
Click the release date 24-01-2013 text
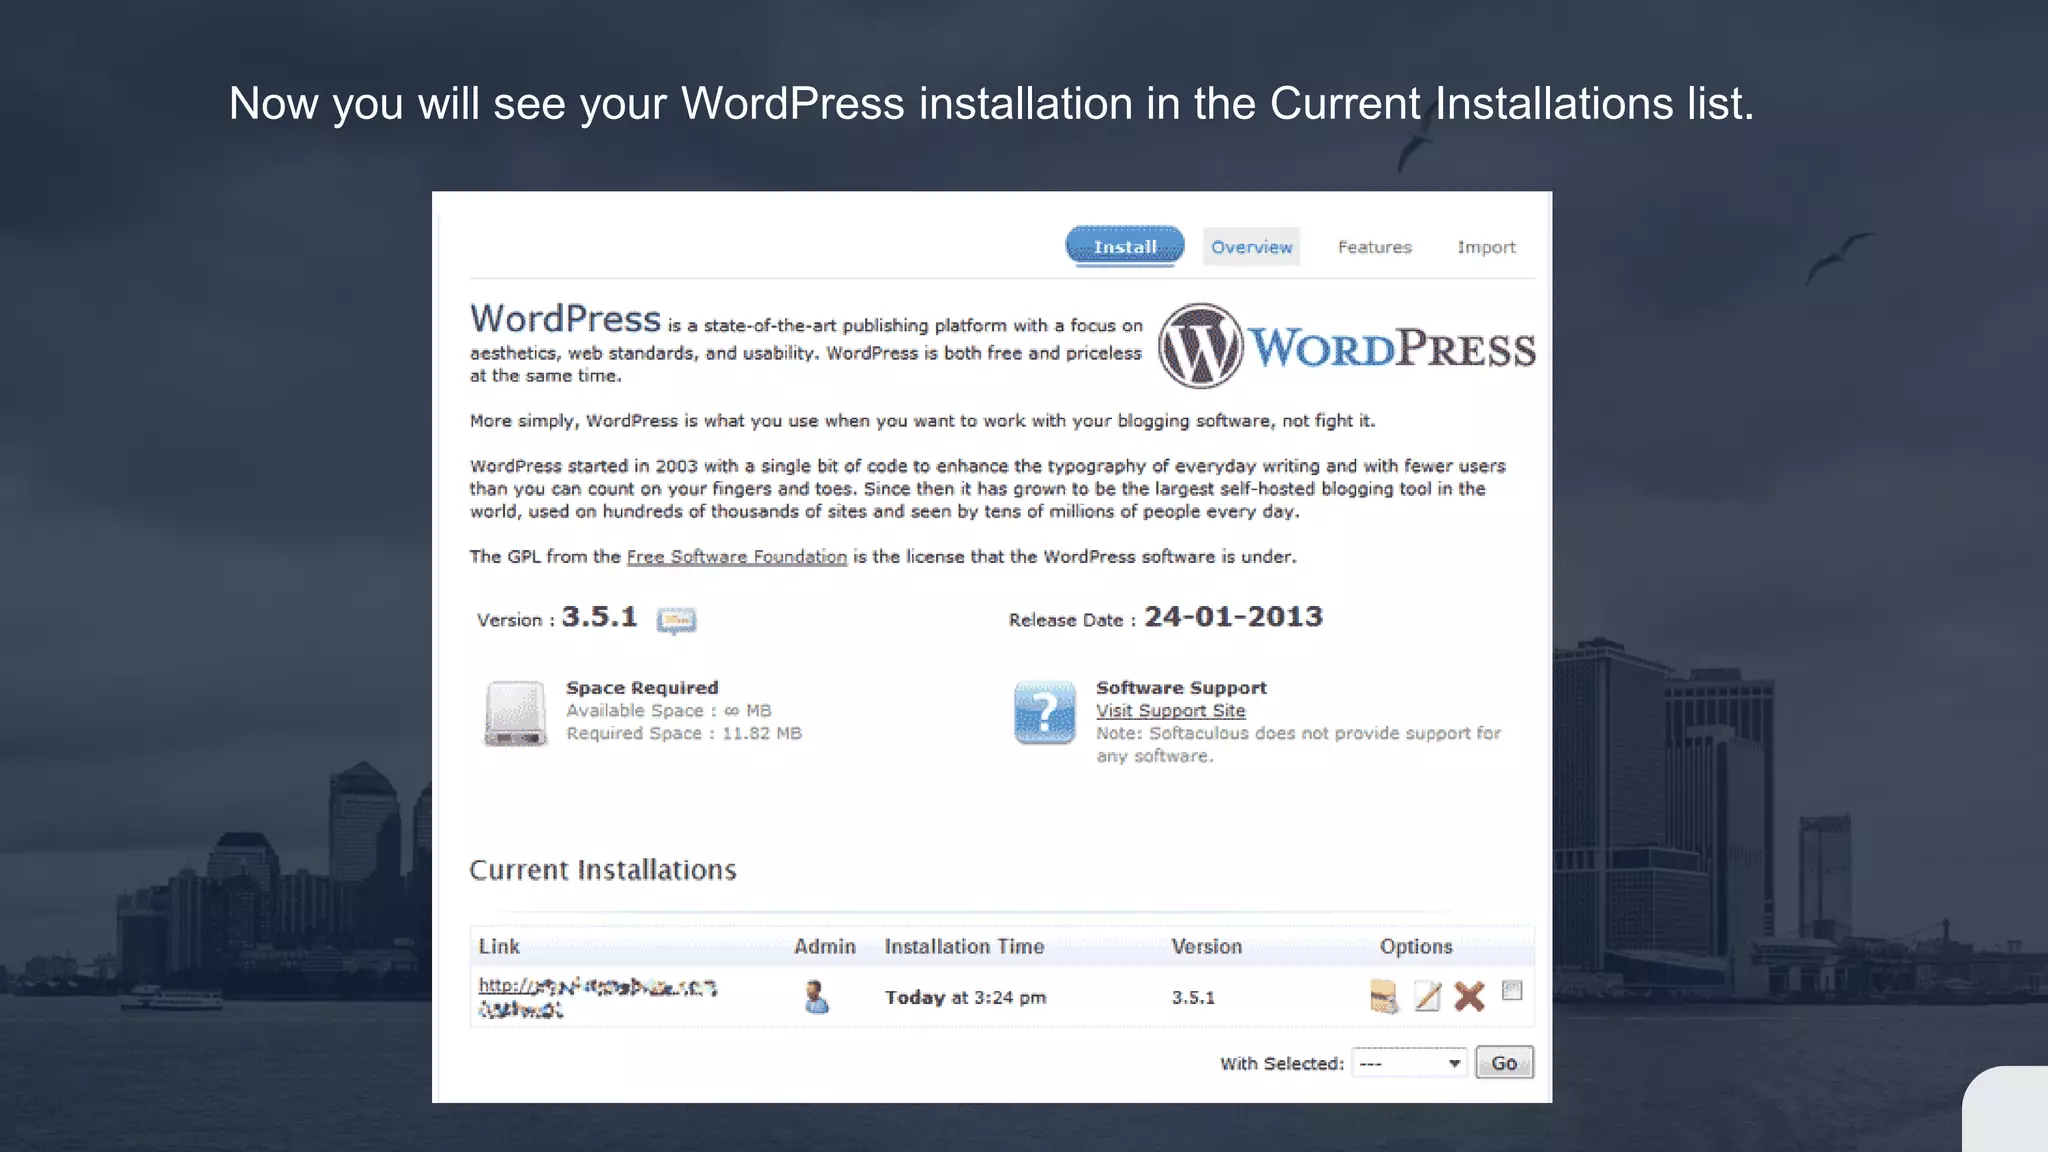pos(1233,616)
